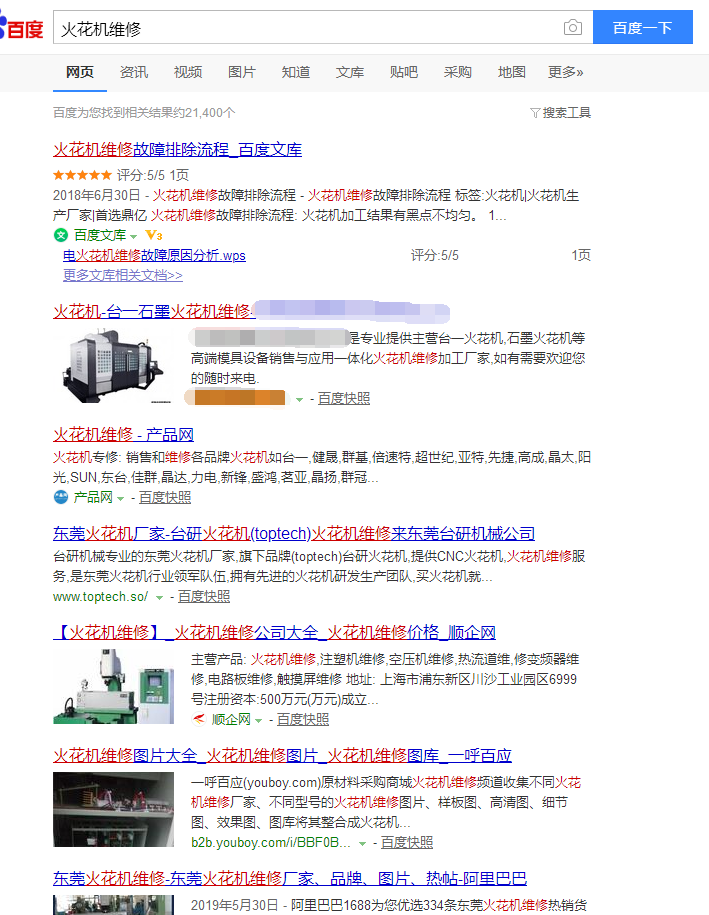Click the Baidu logo

[22, 26]
